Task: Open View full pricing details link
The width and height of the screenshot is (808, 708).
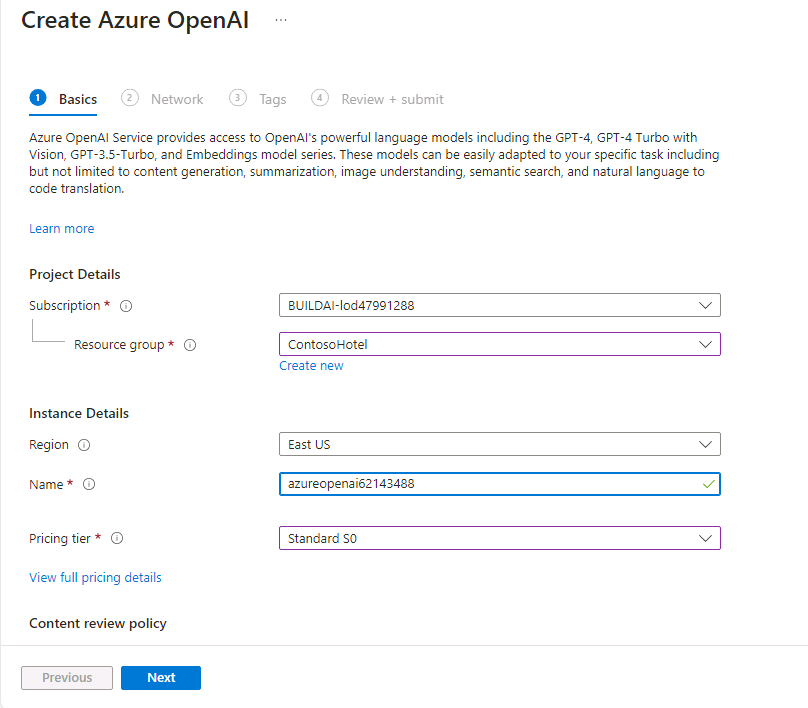Action: [95, 578]
